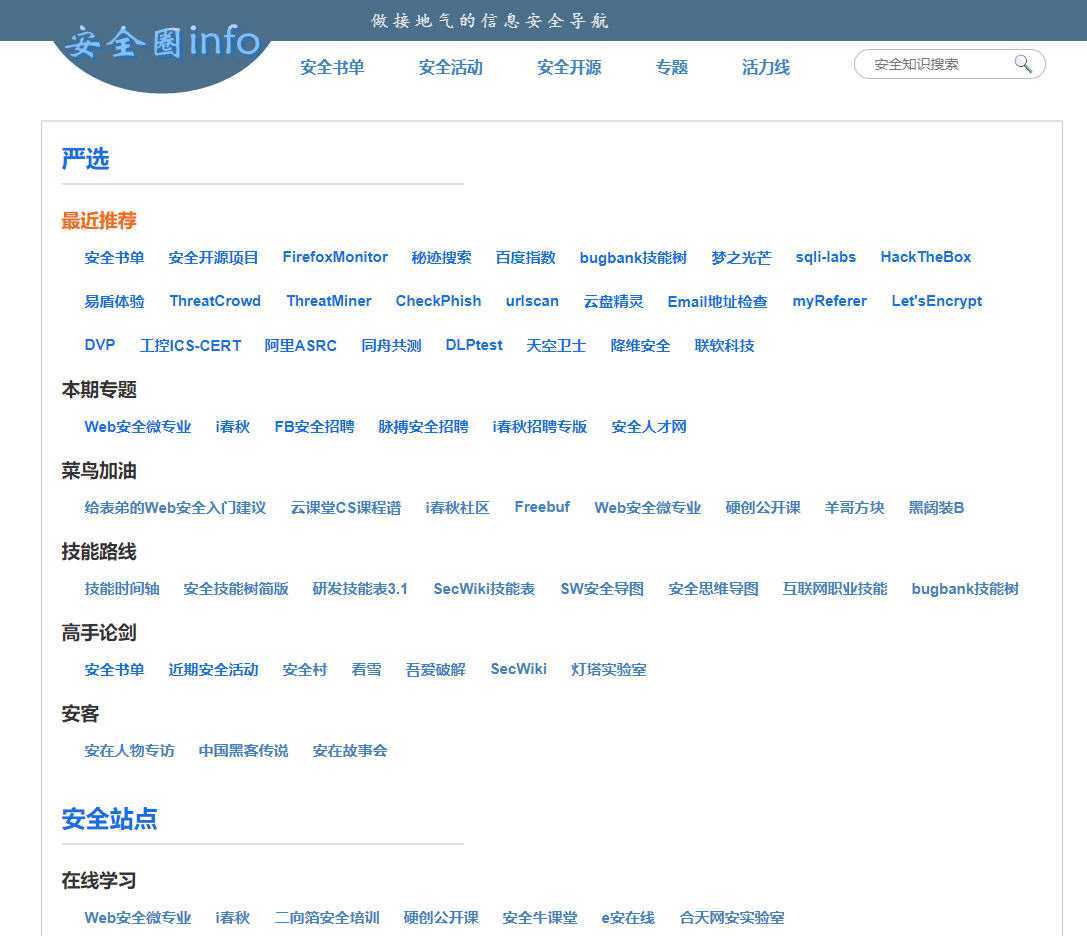Open bugbank技能树 under 最近推荐
Image resolution: width=1087 pixels, height=936 pixels.
coord(633,257)
